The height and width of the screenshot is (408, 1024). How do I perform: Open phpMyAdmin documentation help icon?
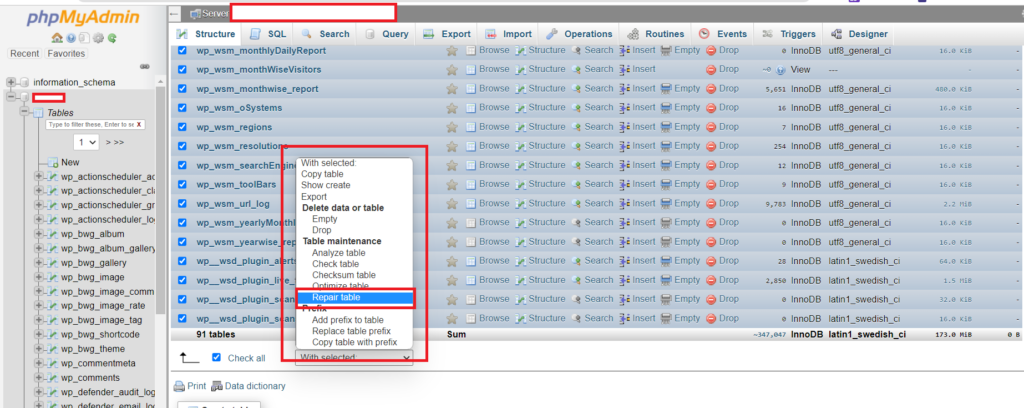71,38
